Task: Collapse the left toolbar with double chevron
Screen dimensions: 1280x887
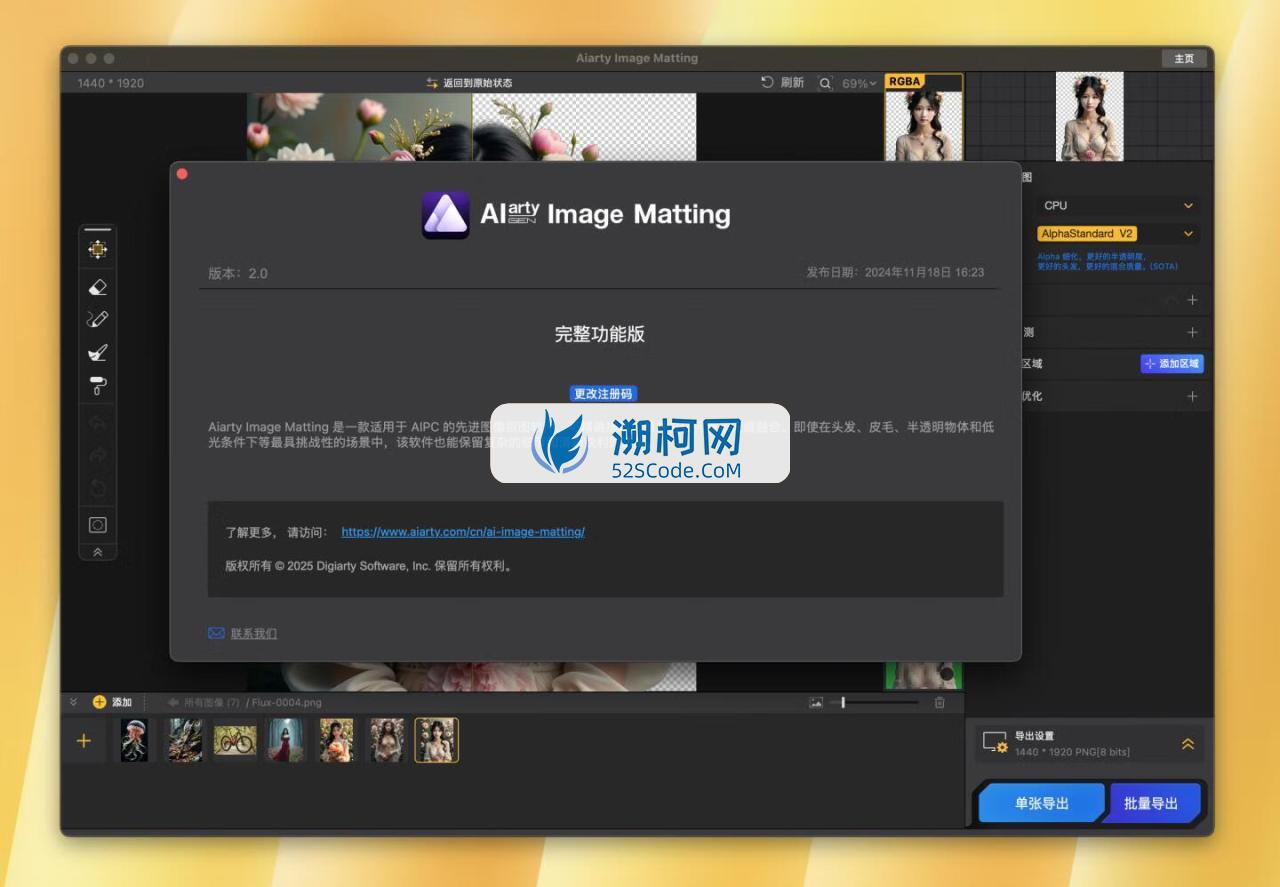Action: pos(97,552)
